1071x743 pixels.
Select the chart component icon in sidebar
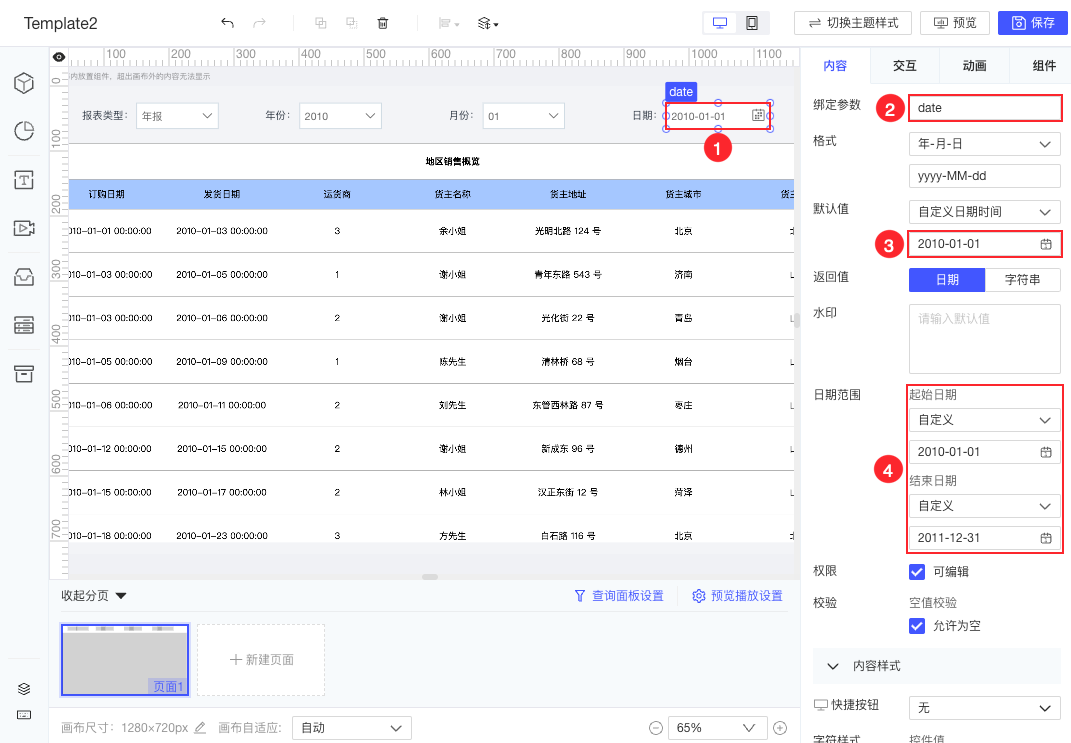click(24, 131)
